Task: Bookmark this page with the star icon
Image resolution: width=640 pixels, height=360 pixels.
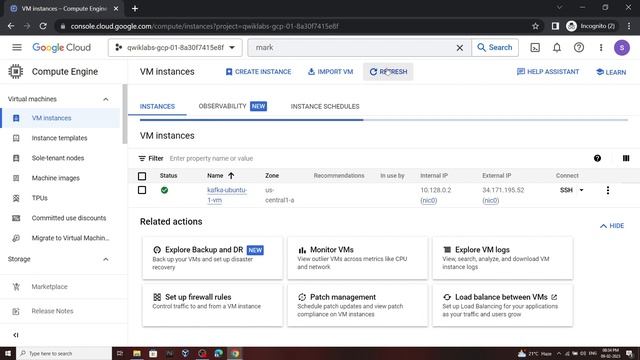Action: tap(535, 26)
